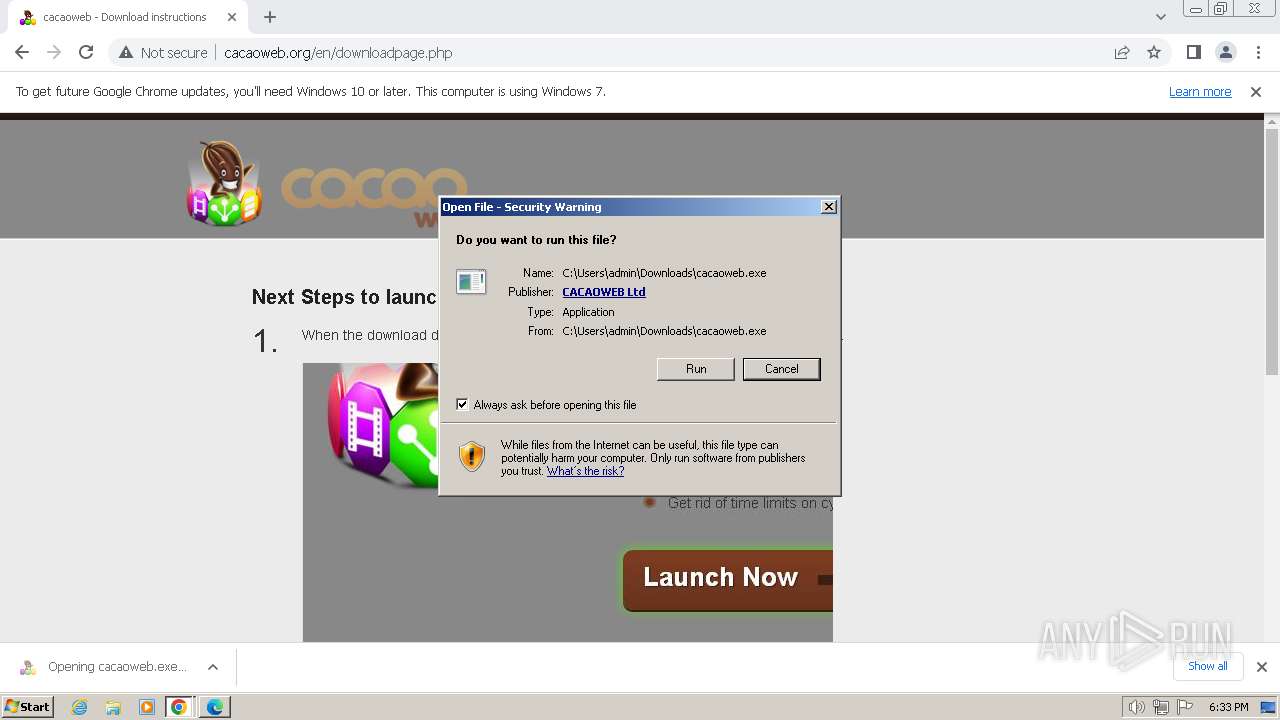Click the Launch Now button
This screenshot has height=720, width=1280.
pyautogui.click(x=727, y=579)
